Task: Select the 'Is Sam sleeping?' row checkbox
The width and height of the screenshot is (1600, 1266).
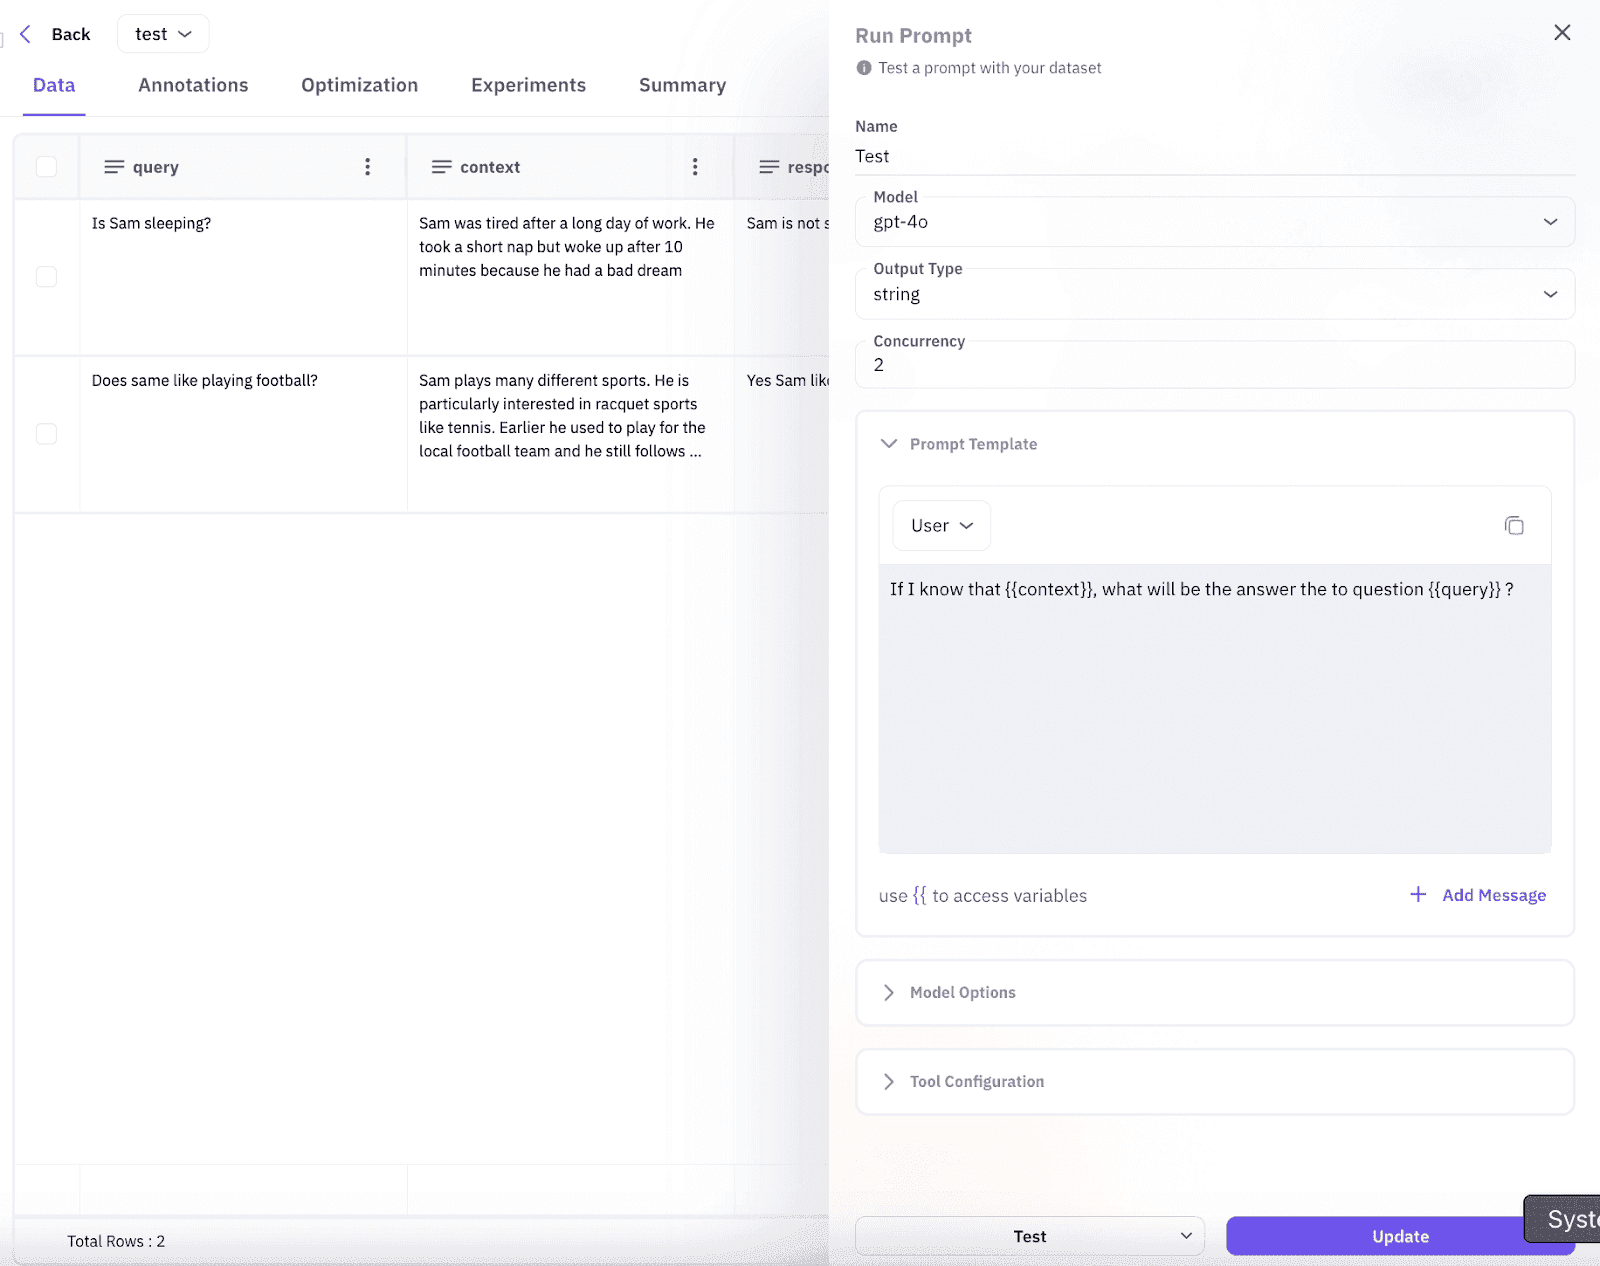Action: (x=46, y=277)
